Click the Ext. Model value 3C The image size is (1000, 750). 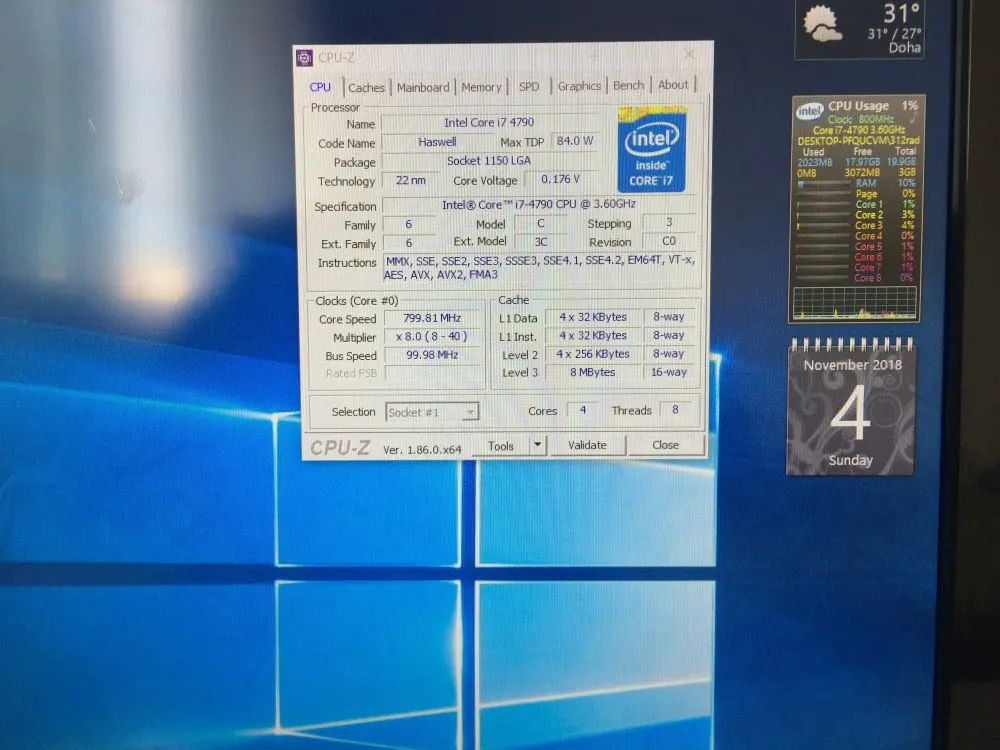[541, 242]
